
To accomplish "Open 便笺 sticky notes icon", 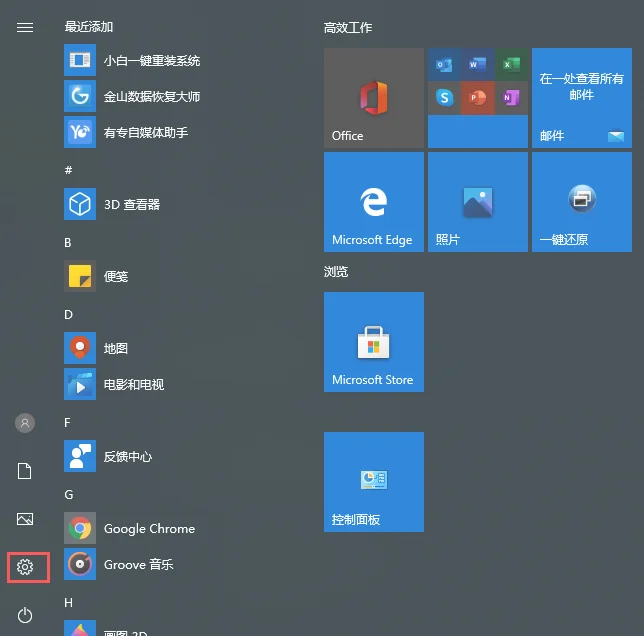I will 80,276.
